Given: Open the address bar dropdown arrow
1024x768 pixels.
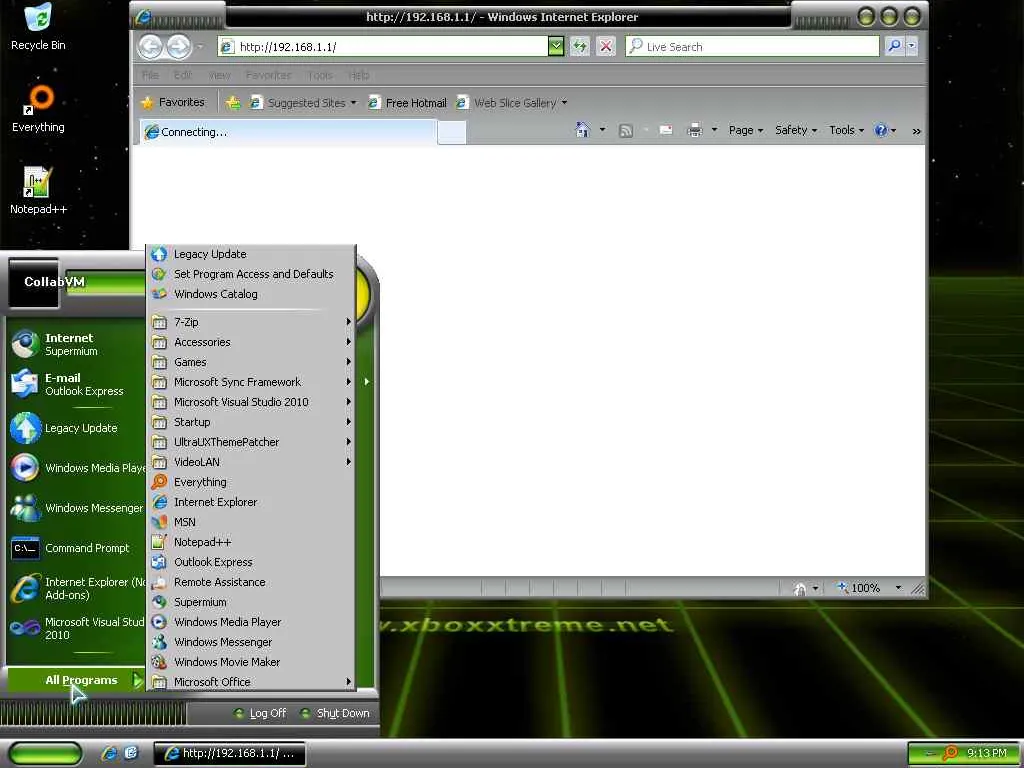Looking at the screenshot, I should [x=556, y=46].
